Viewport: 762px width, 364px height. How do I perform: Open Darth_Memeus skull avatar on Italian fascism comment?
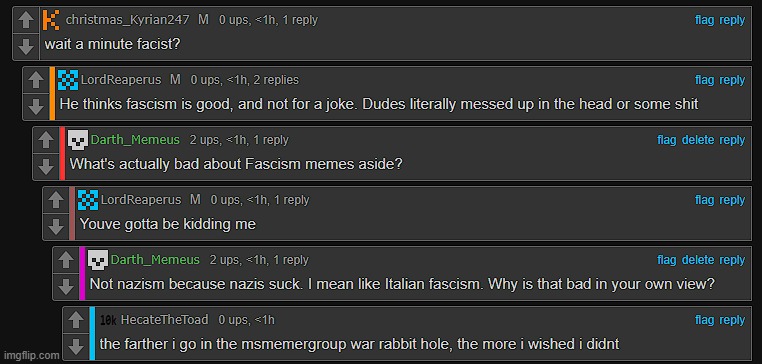[98, 260]
